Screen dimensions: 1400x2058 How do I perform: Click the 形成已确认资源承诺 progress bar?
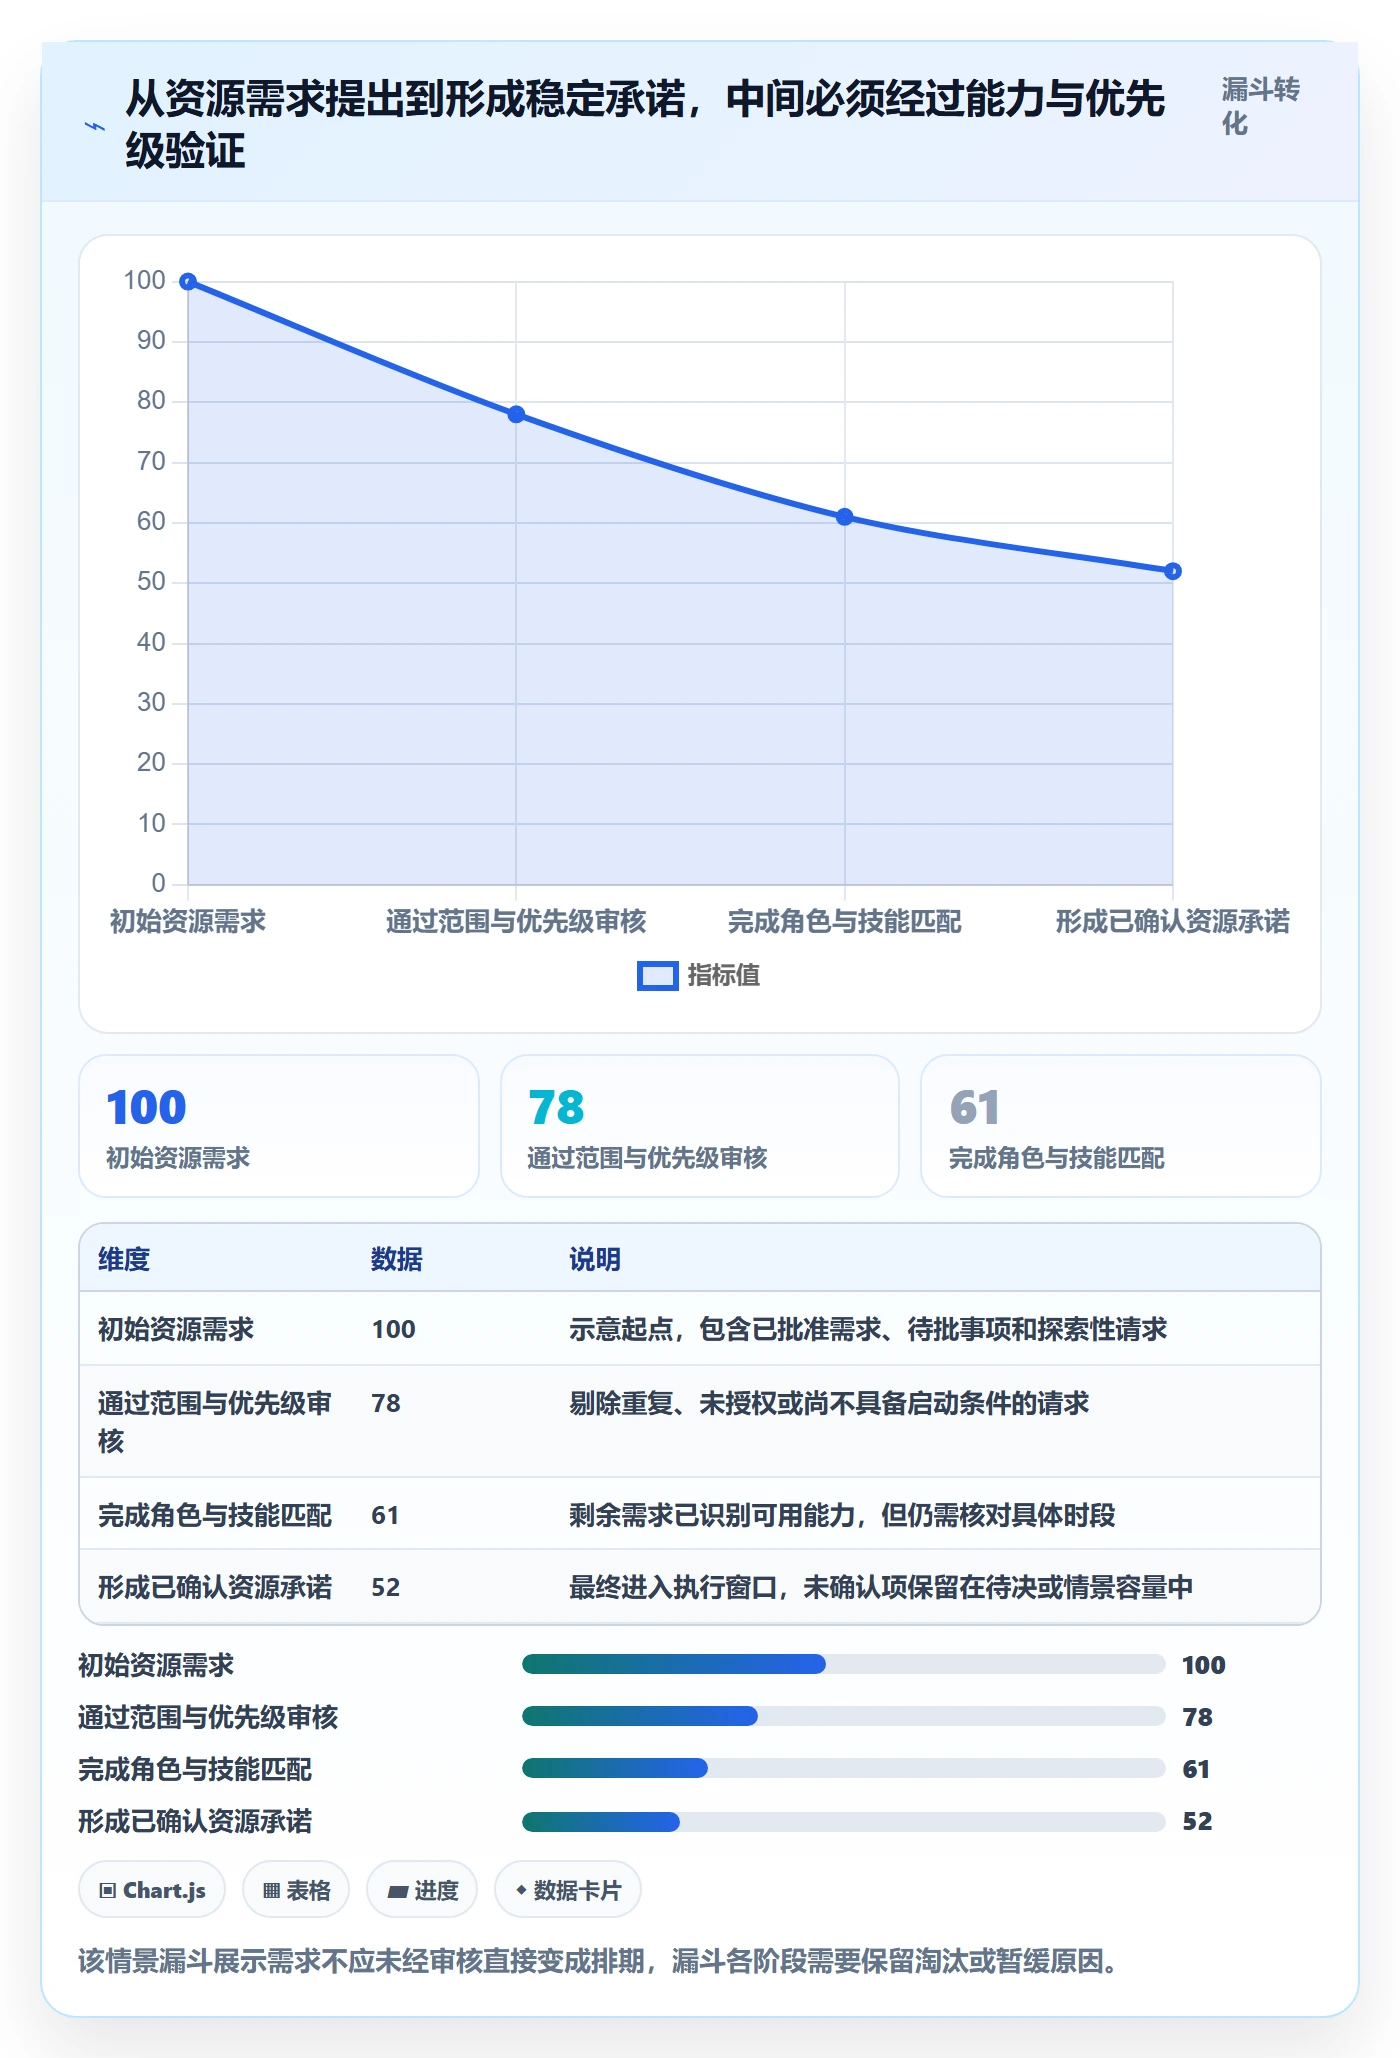pyautogui.click(x=844, y=1820)
